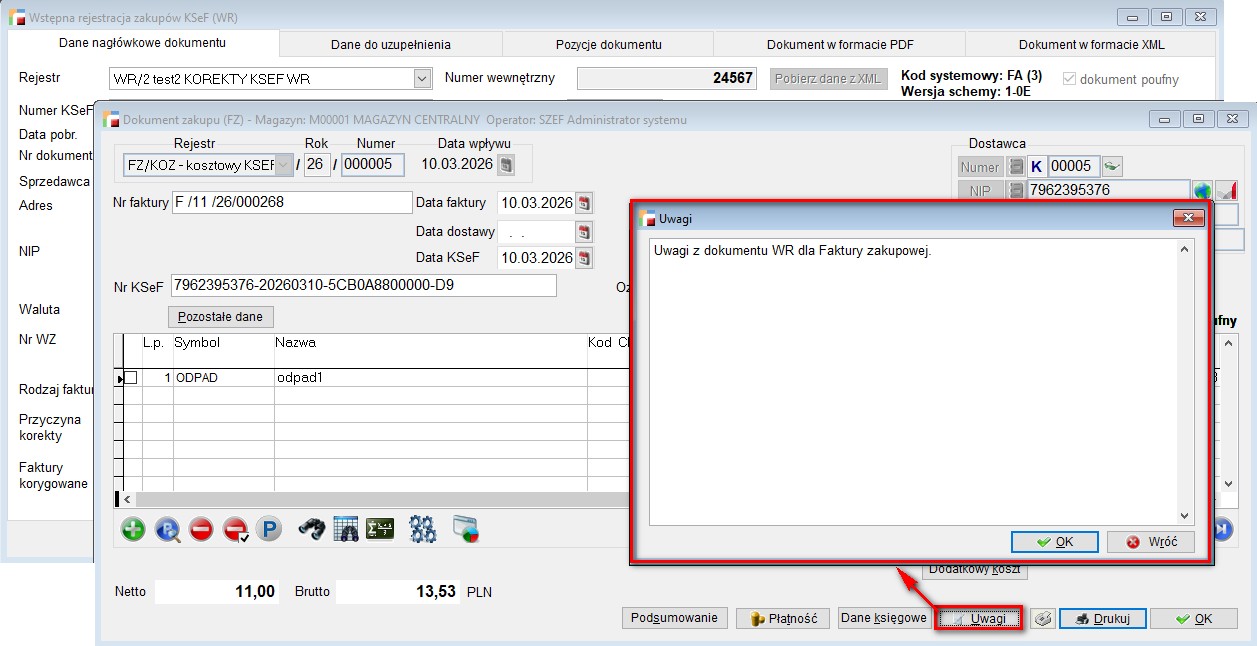1257x646 pixels.
Task: Check the box in the ODPAD row
Action: tap(130, 378)
